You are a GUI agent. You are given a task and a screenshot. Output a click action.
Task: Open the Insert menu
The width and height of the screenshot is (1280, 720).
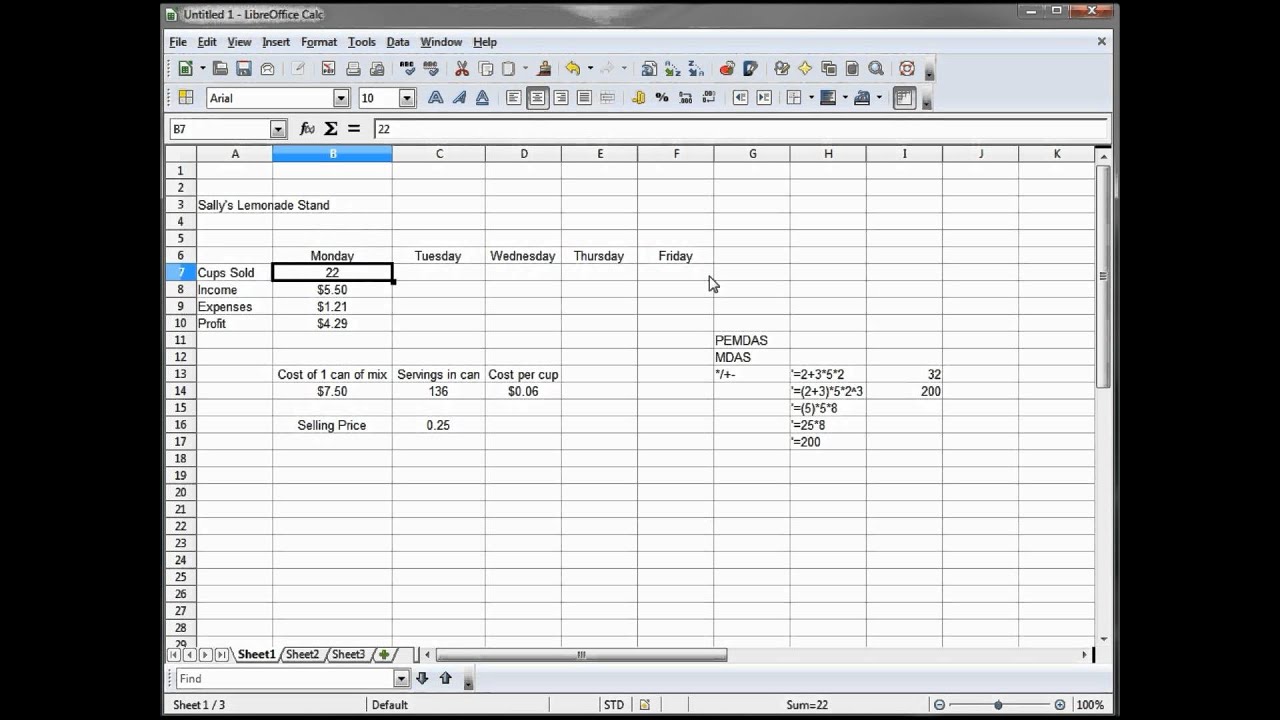[x=276, y=42]
